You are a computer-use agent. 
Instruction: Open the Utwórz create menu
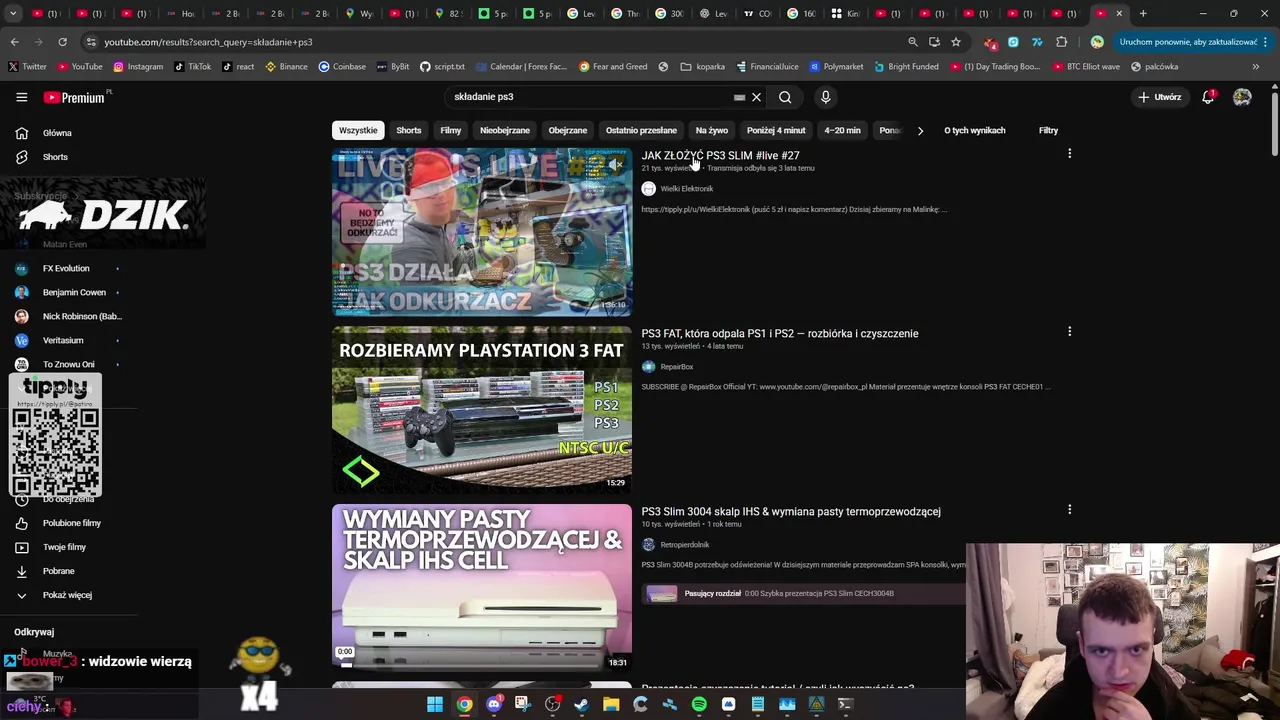(1160, 97)
